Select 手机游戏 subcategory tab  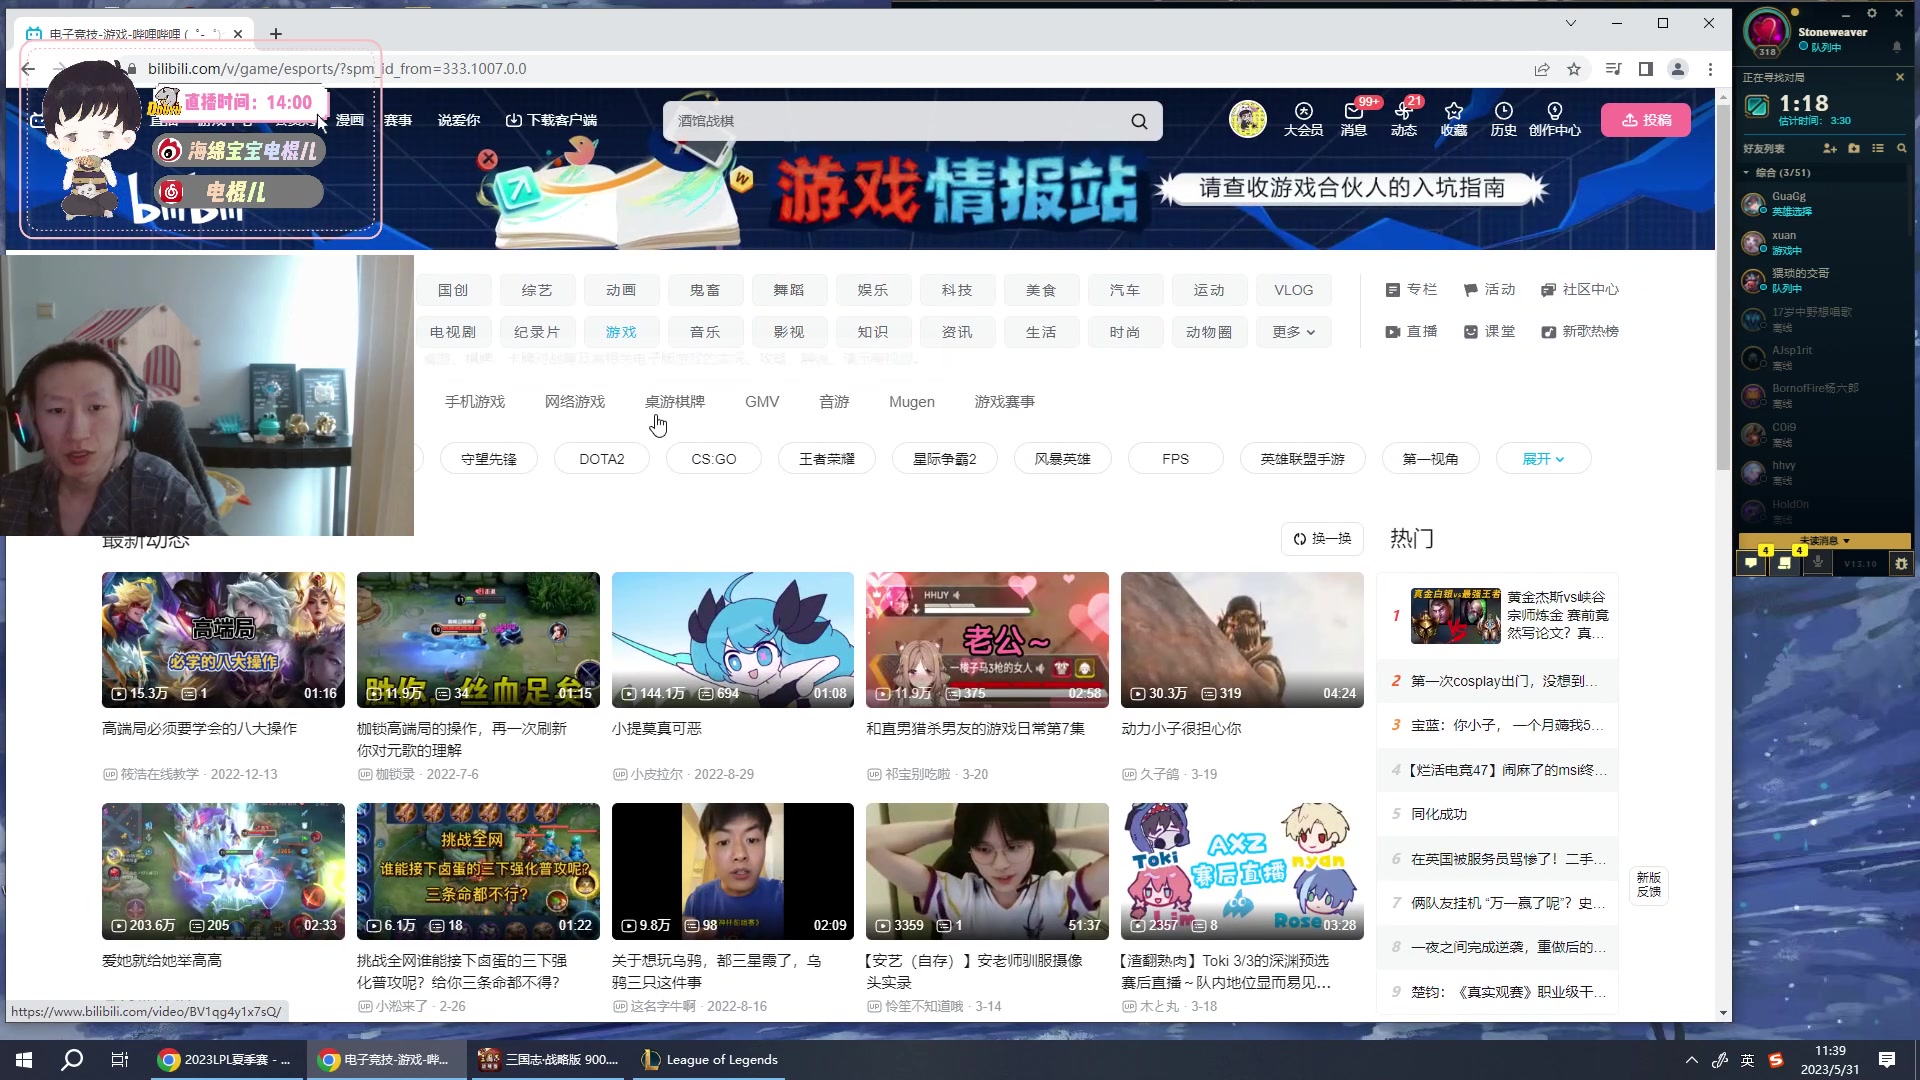pyautogui.click(x=475, y=402)
